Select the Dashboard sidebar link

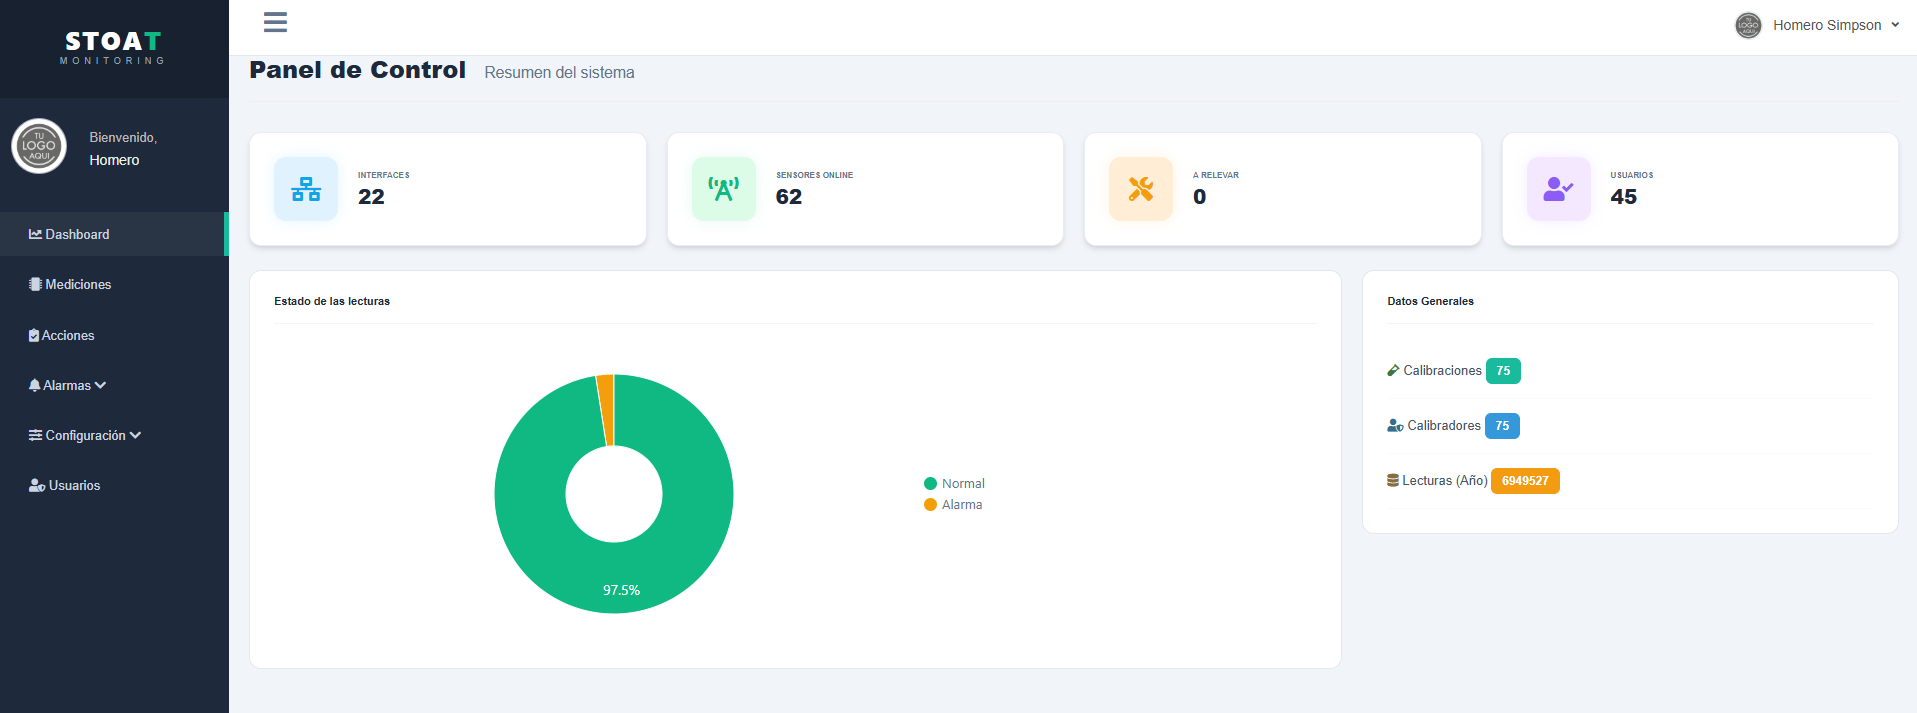(114, 234)
